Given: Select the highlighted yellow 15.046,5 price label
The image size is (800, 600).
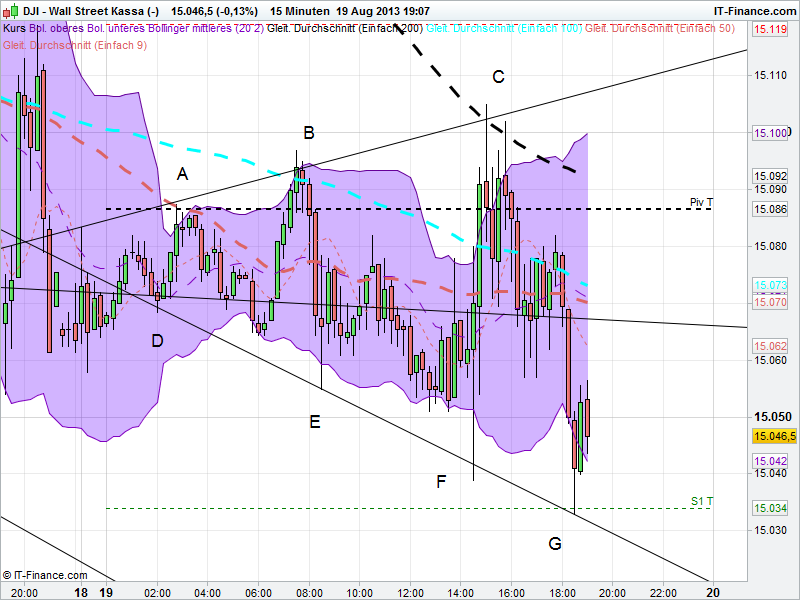Looking at the screenshot, I should tap(773, 436).
